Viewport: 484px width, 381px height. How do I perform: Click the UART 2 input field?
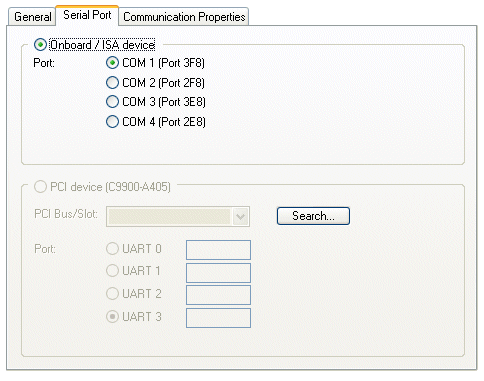[218, 295]
